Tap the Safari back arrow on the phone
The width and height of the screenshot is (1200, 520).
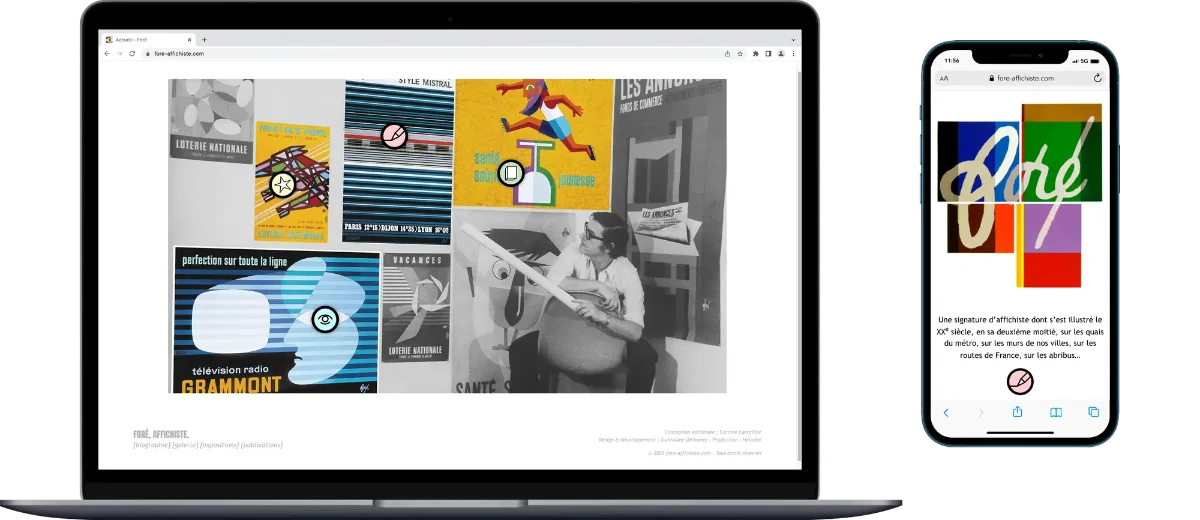pos(946,412)
